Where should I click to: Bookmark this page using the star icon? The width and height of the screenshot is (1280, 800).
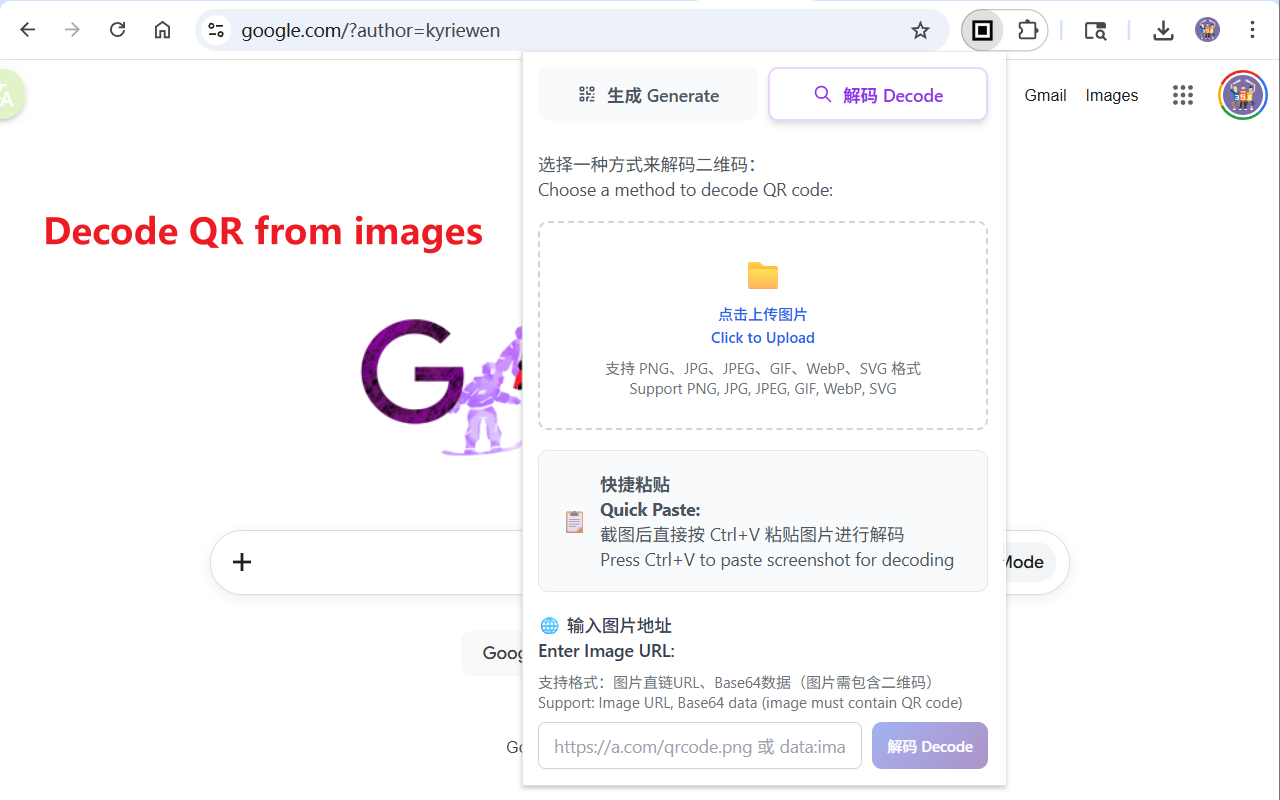pyautogui.click(x=920, y=30)
